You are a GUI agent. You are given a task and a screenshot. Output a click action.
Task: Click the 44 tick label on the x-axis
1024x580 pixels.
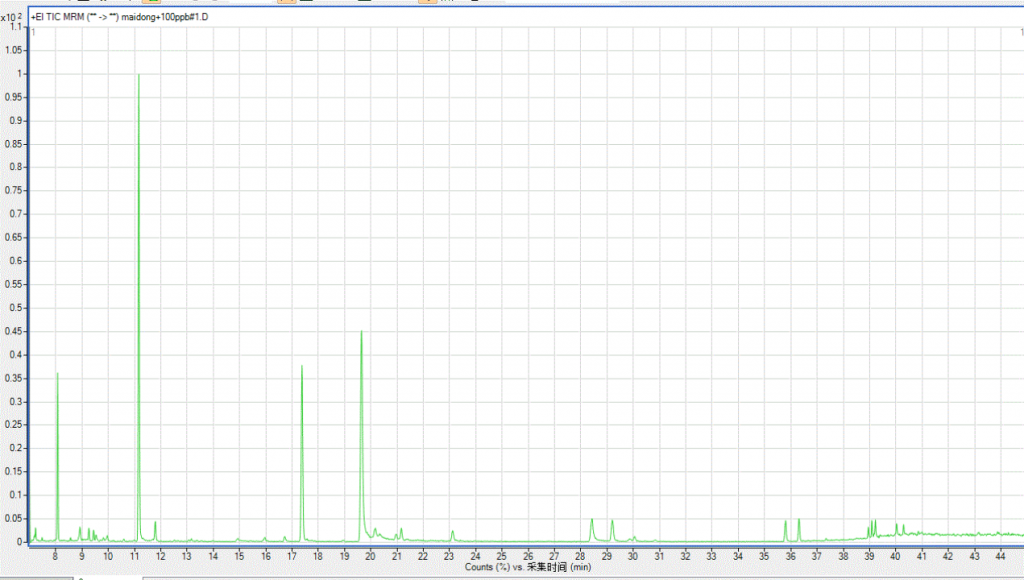coord(1000,554)
